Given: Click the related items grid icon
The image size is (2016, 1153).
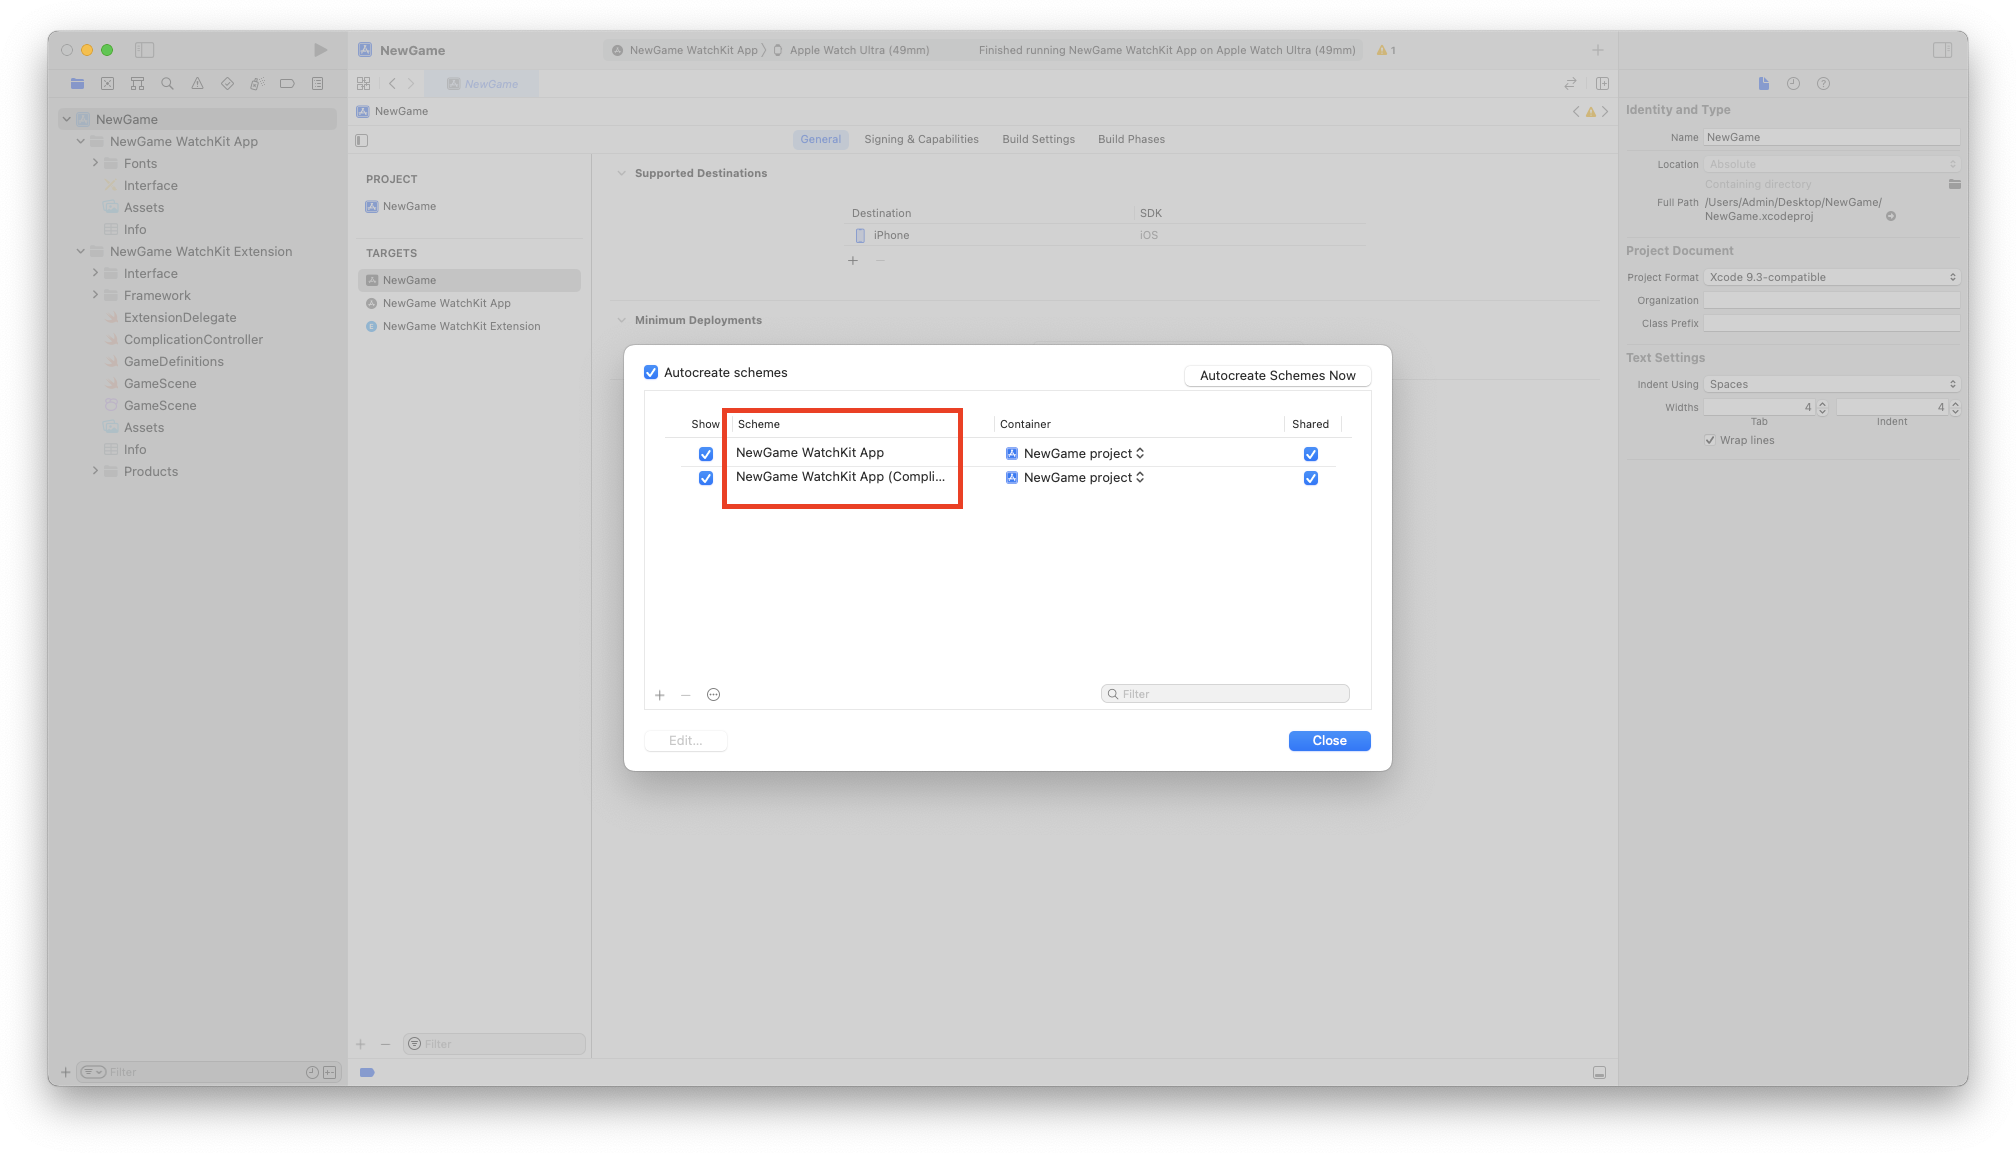Looking at the screenshot, I should pyautogui.click(x=364, y=84).
